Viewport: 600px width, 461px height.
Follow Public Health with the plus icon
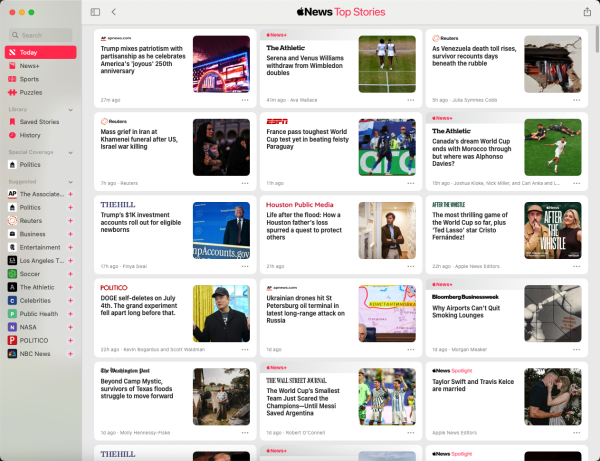point(70,314)
